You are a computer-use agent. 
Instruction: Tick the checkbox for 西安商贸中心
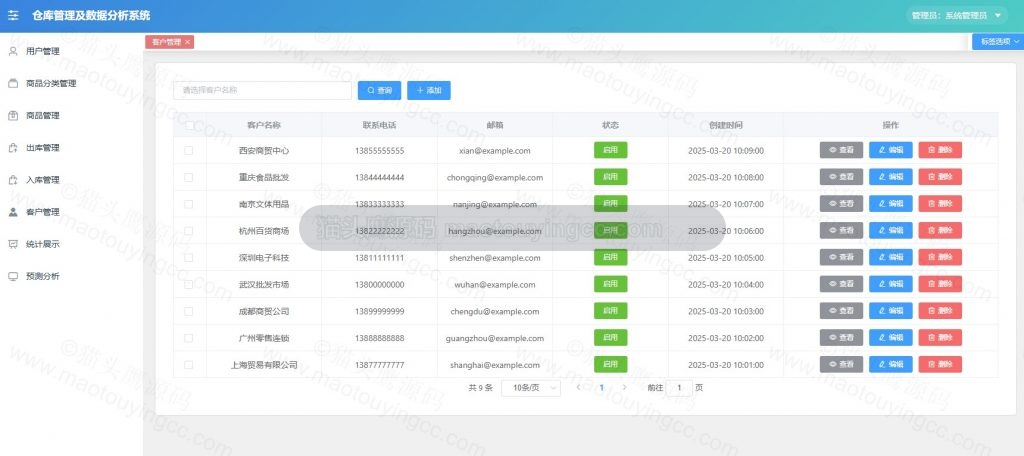189,150
